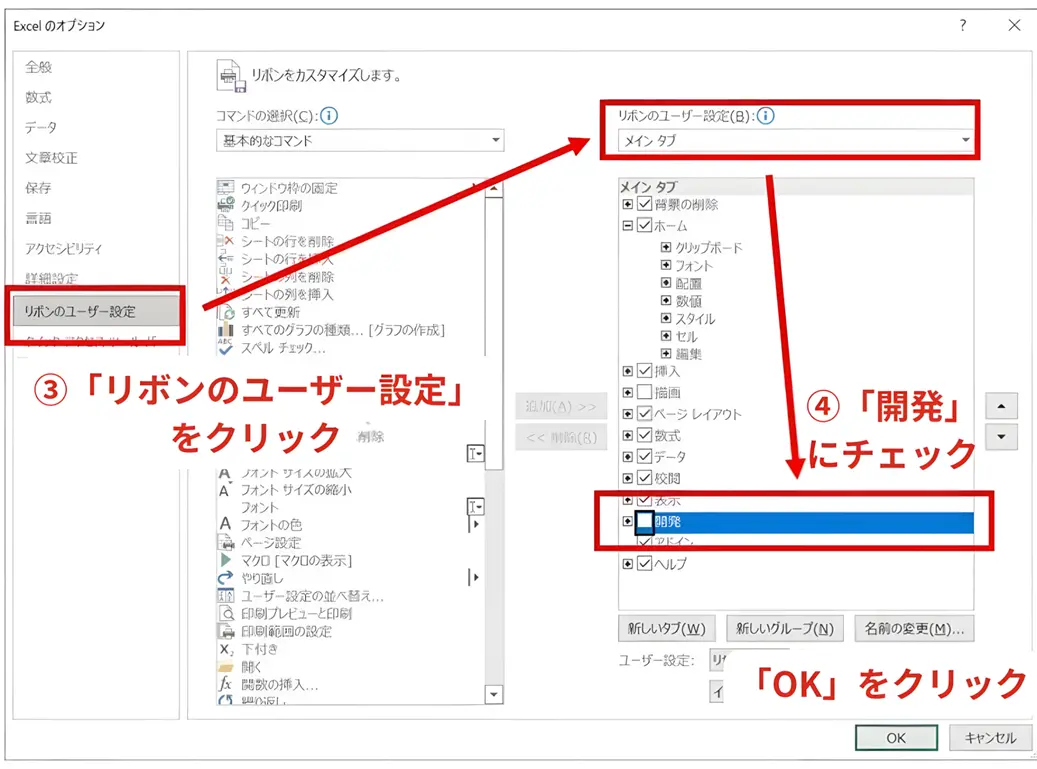This screenshot has height=769, width=1037.
Task: Open the コマンドの選択 dropdown (基本的なコマンド)
Action: point(360,140)
